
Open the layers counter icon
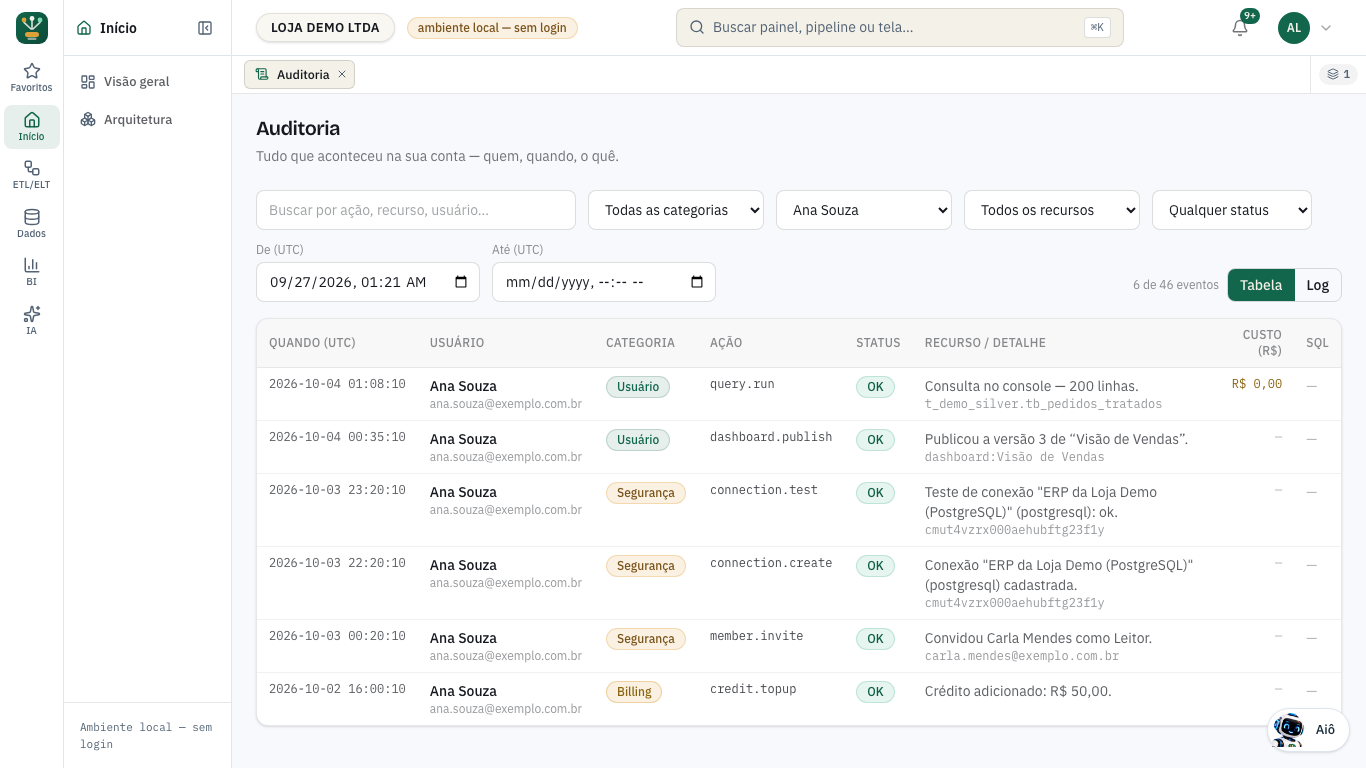(1339, 74)
